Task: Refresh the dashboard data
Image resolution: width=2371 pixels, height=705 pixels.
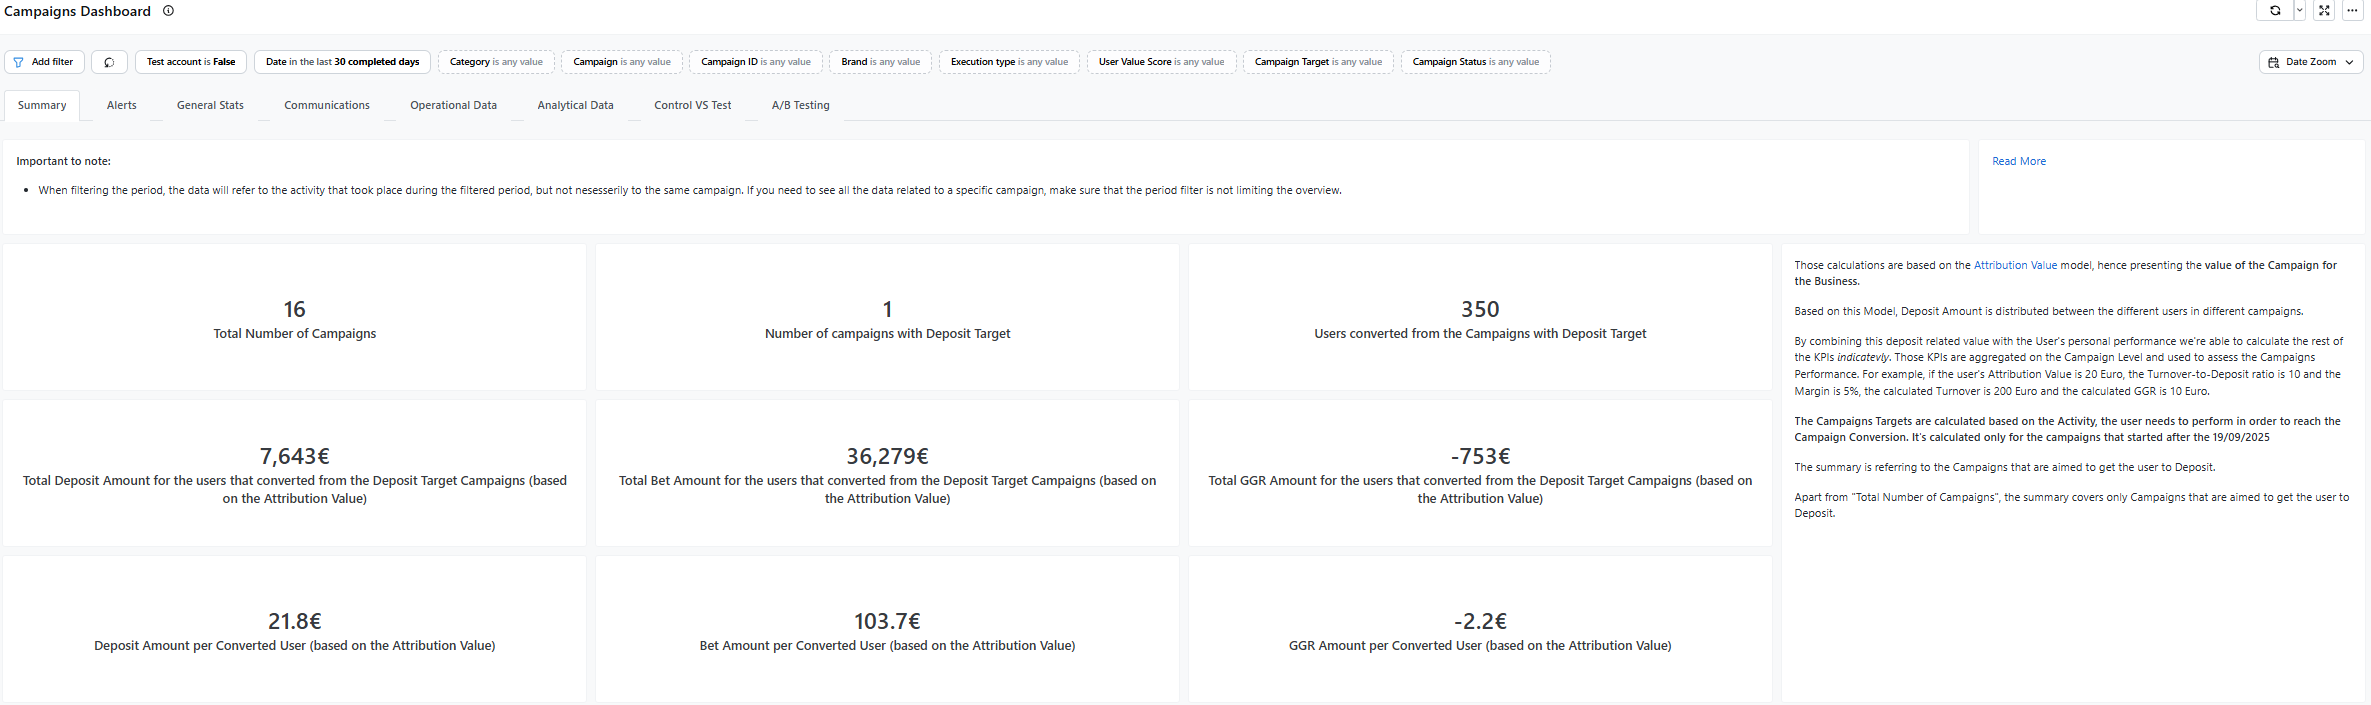Action: [x=2275, y=11]
